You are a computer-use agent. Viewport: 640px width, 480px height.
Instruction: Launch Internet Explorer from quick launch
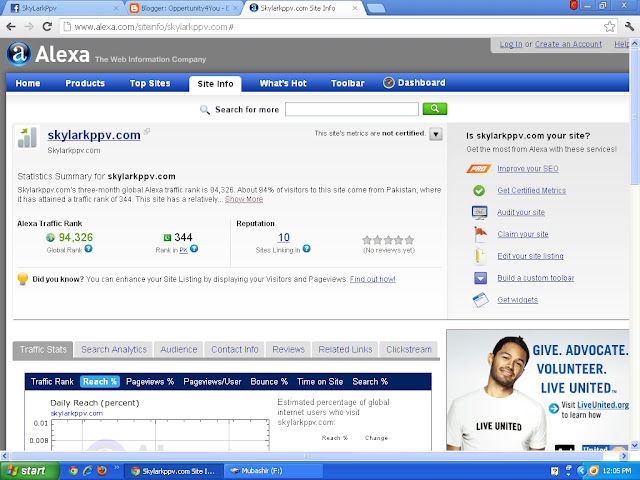(87, 471)
